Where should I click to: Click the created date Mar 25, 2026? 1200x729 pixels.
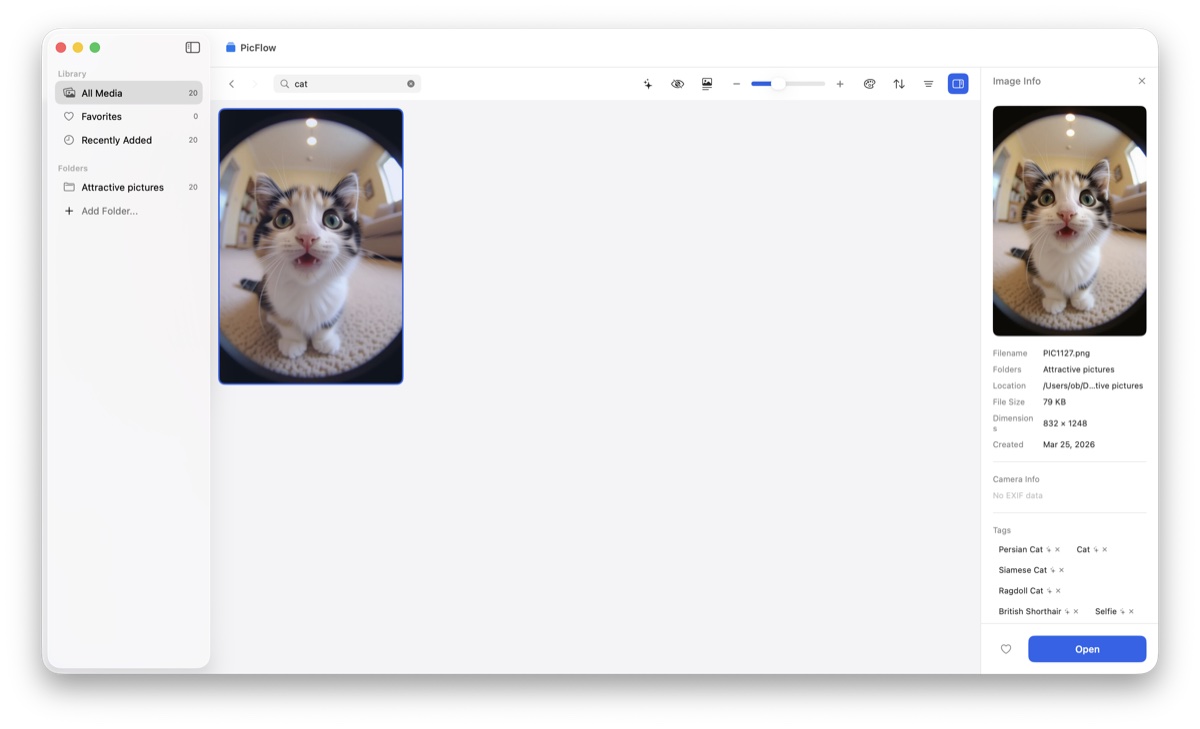point(1069,444)
